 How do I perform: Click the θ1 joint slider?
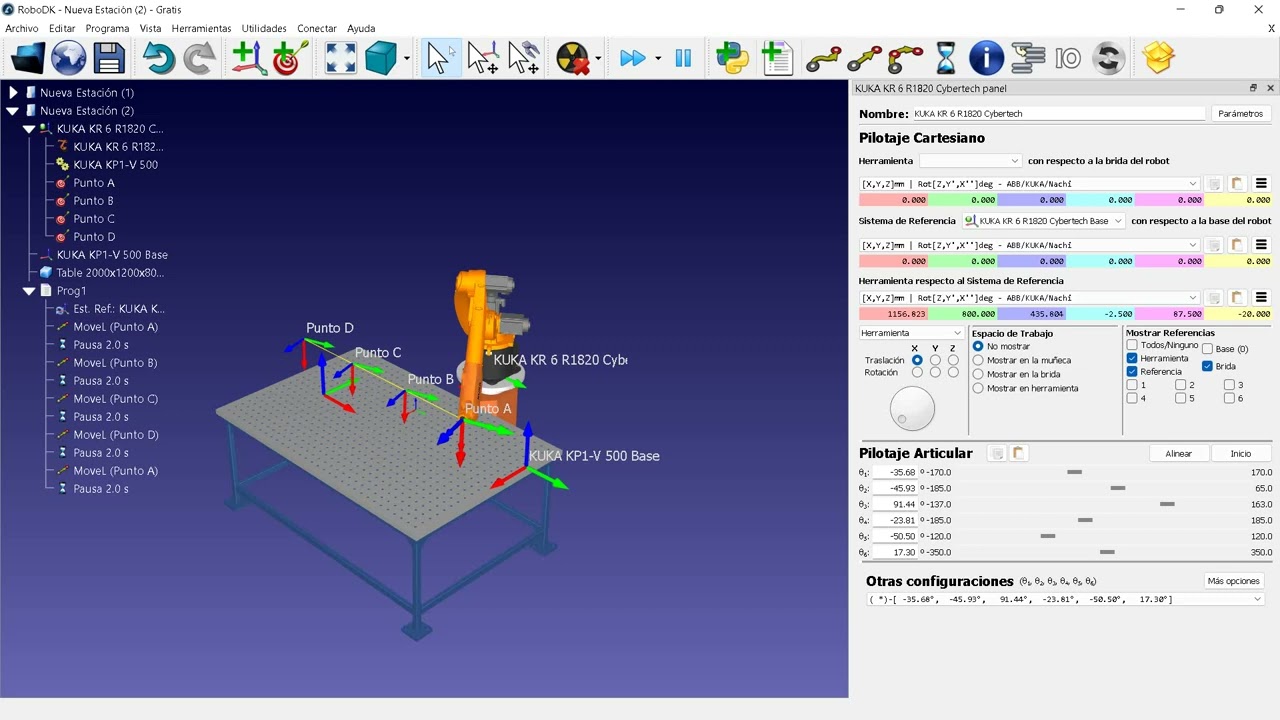click(1074, 472)
